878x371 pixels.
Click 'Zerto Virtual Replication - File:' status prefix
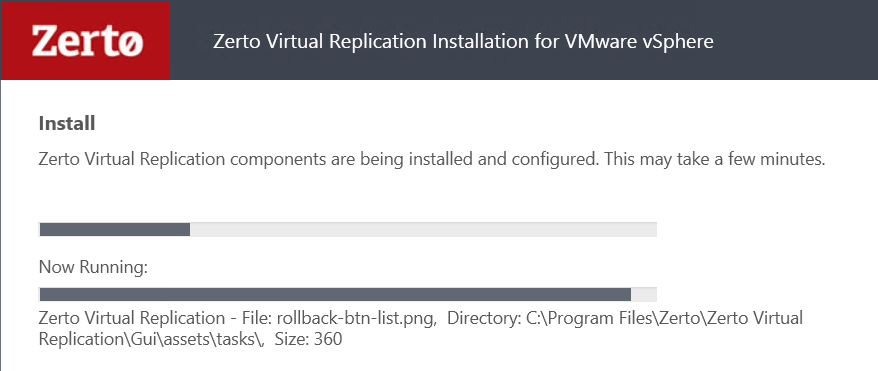pos(155,318)
